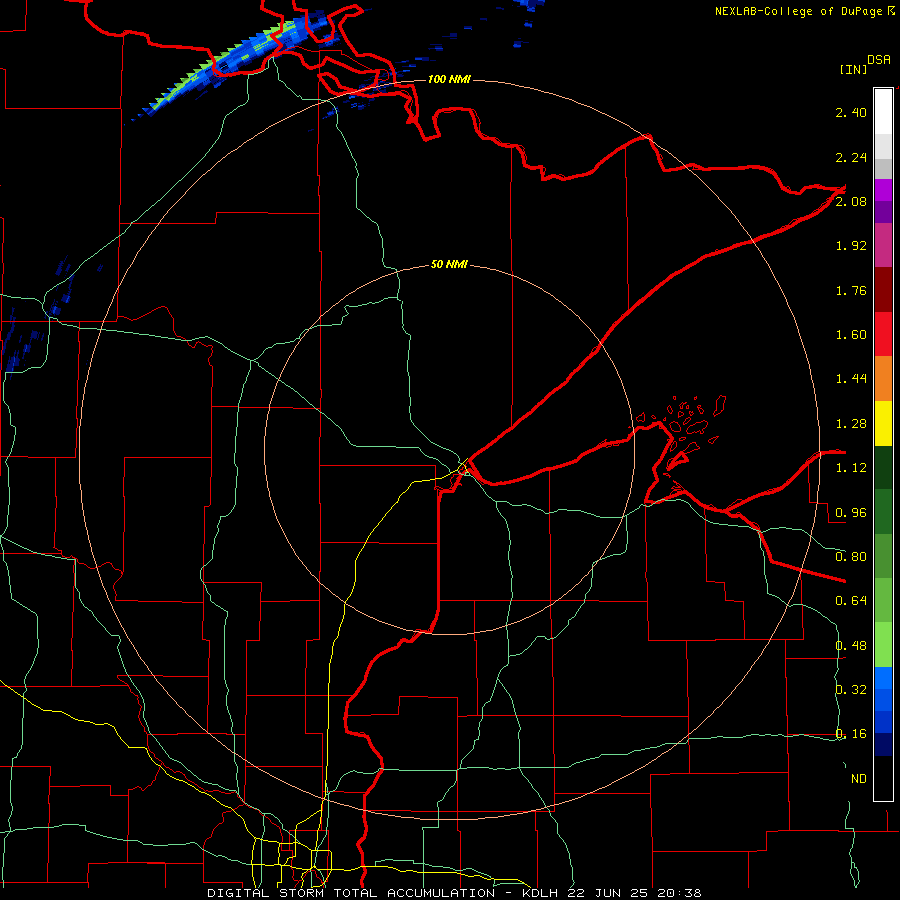Click the 1.76 legend value
This screenshot has width=900, height=900.
pyautogui.click(x=851, y=290)
